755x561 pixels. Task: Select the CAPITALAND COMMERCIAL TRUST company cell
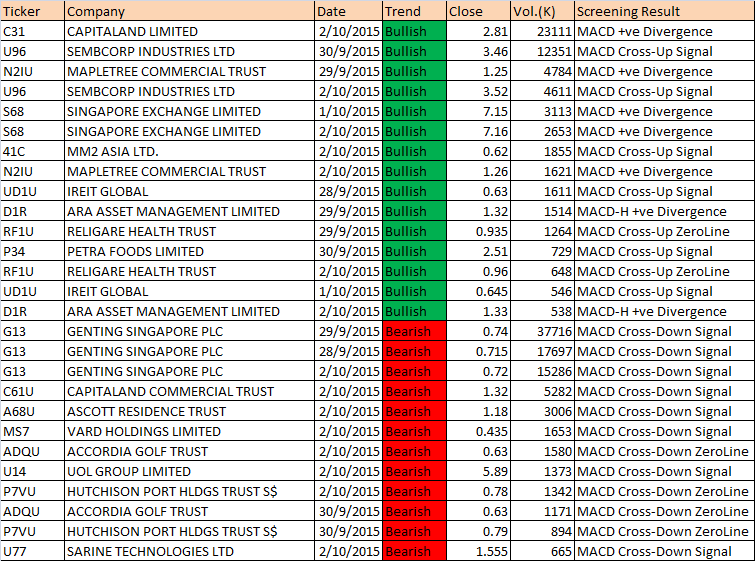click(x=189, y=391)
